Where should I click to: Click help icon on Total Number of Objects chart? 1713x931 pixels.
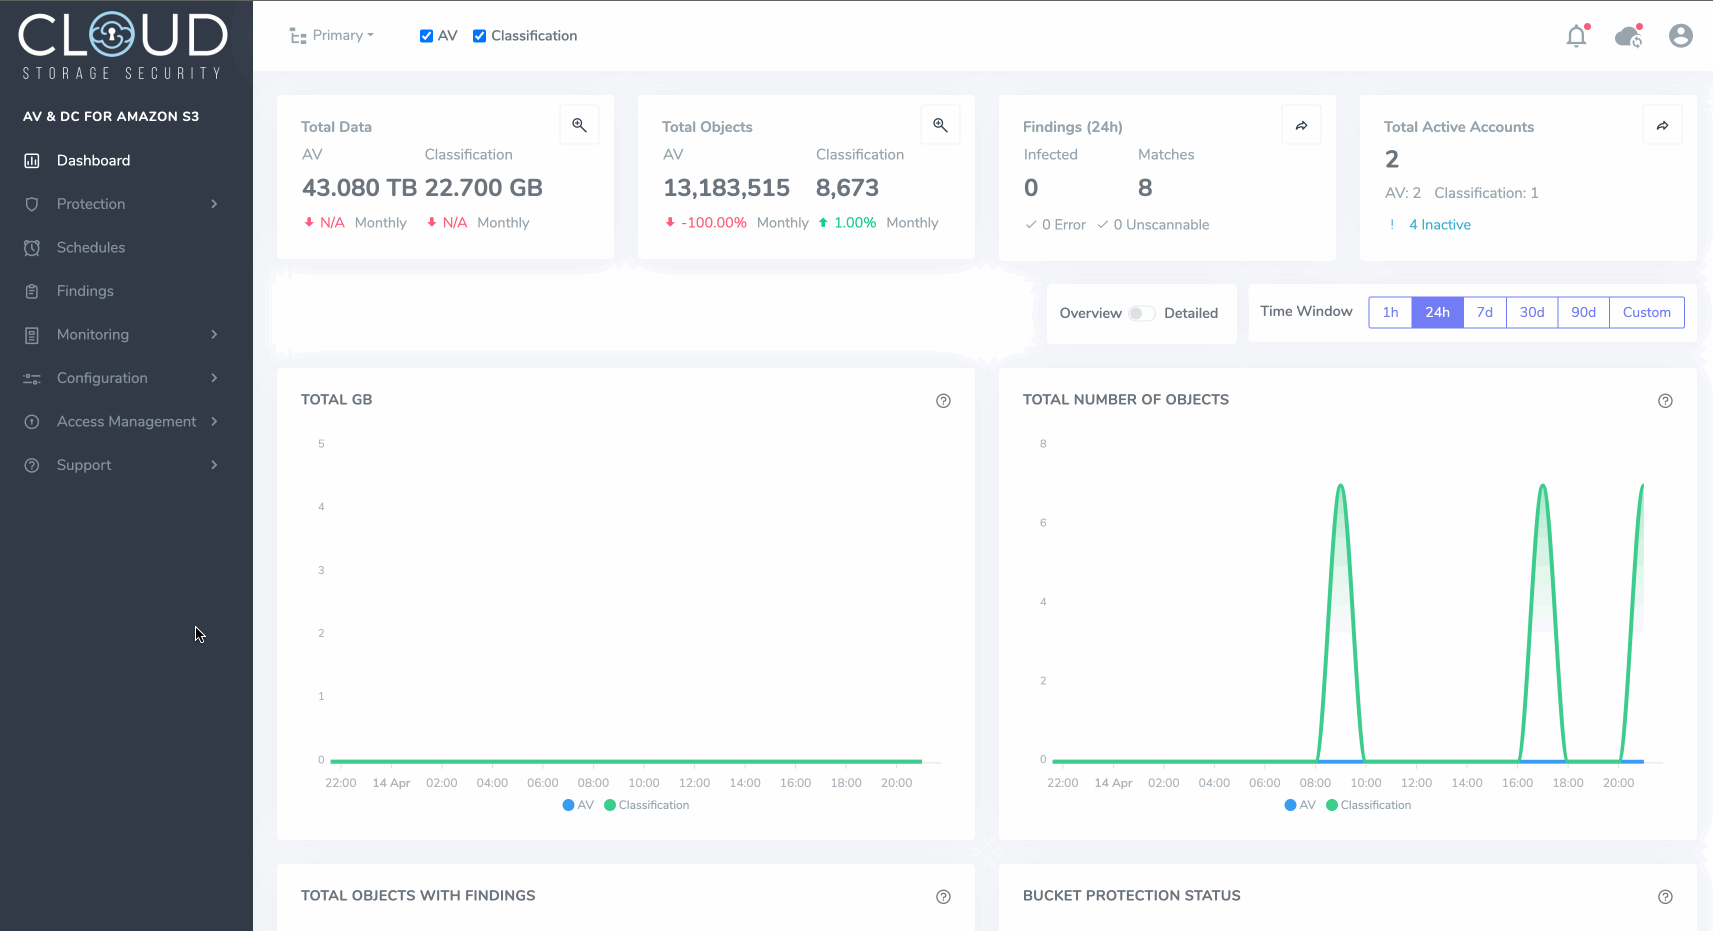1665,401
